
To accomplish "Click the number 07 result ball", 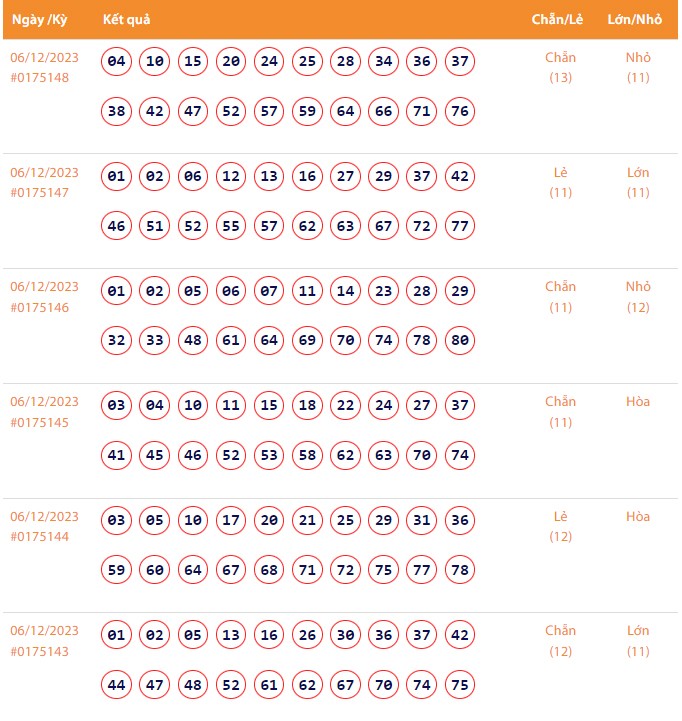I will [x=269, y=291].
